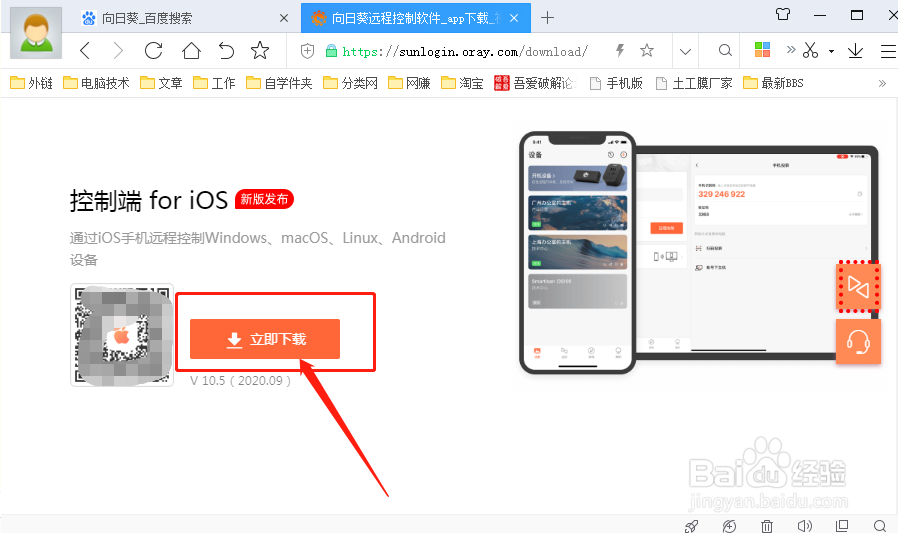Open the browser main menu
This screenshot has width=898, height=533.
[x=888, y=52]
